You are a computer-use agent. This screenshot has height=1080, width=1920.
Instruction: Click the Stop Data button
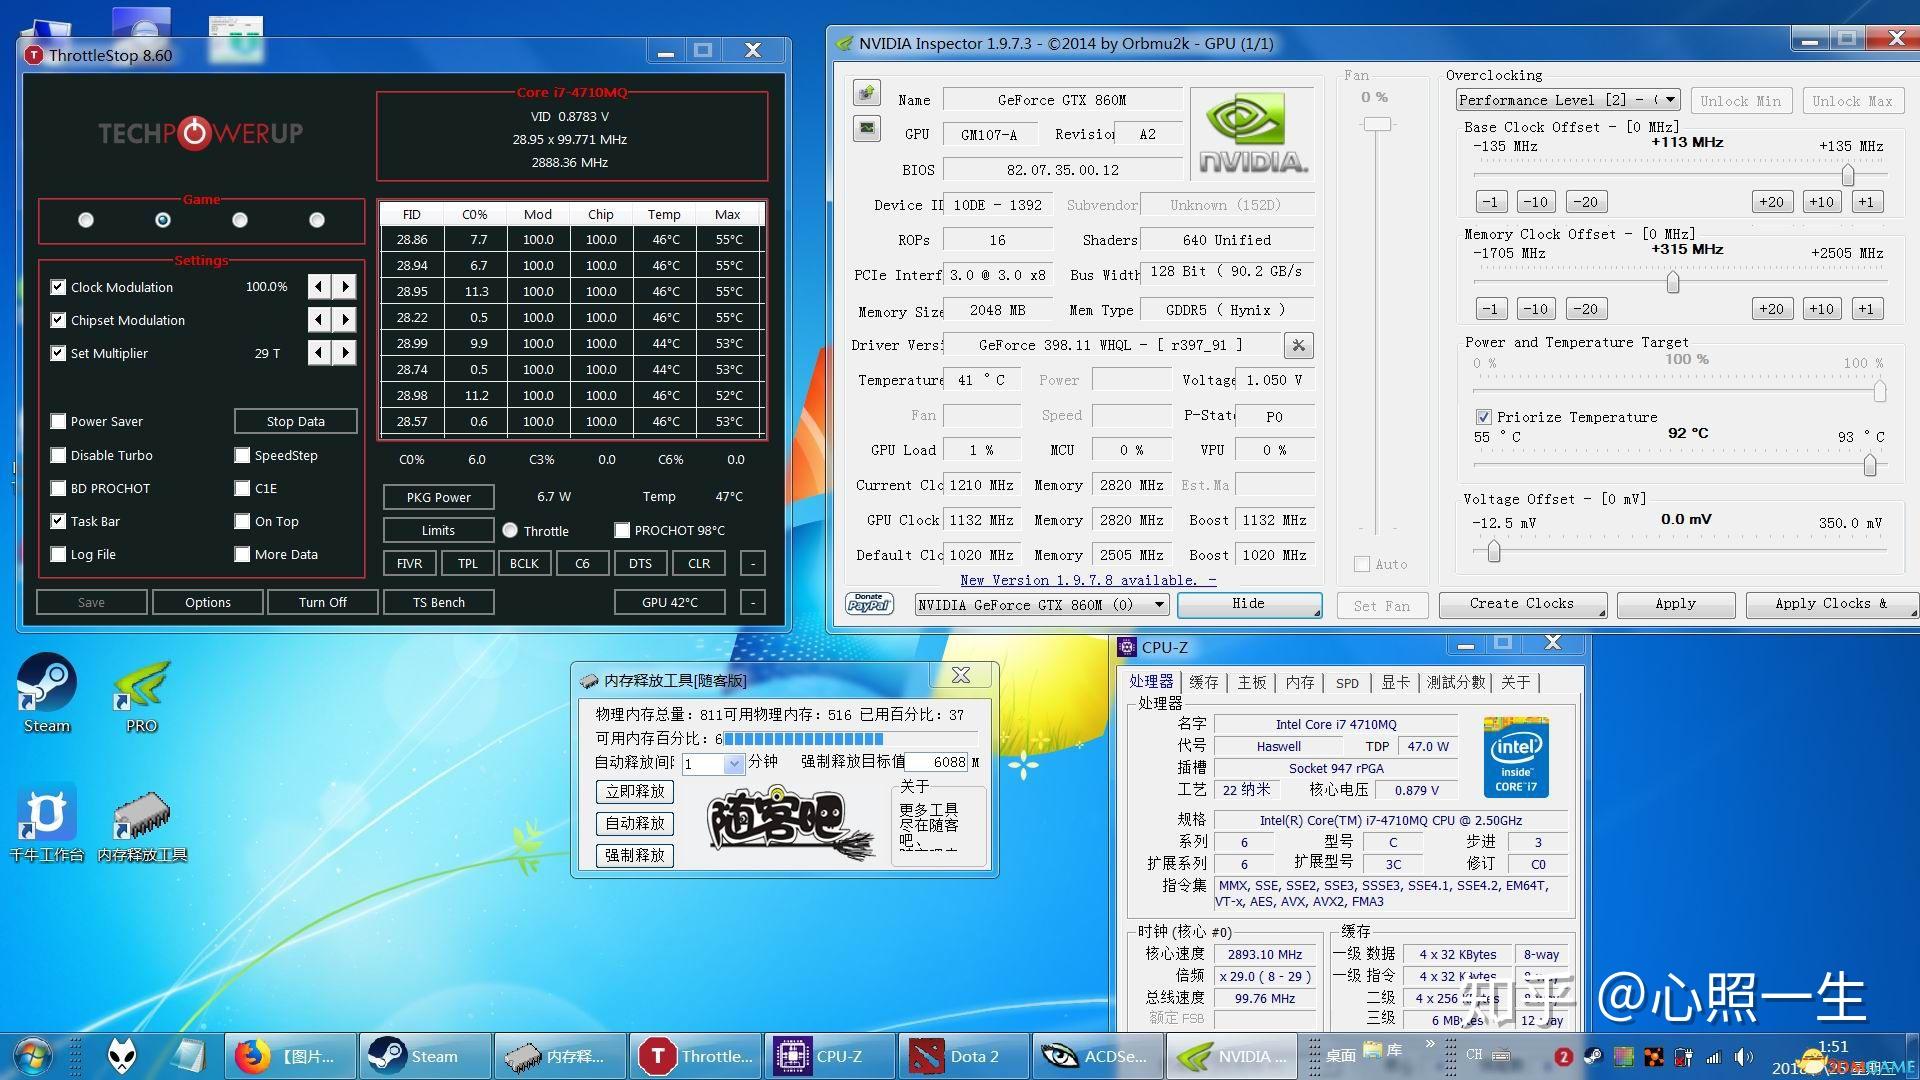296,421
